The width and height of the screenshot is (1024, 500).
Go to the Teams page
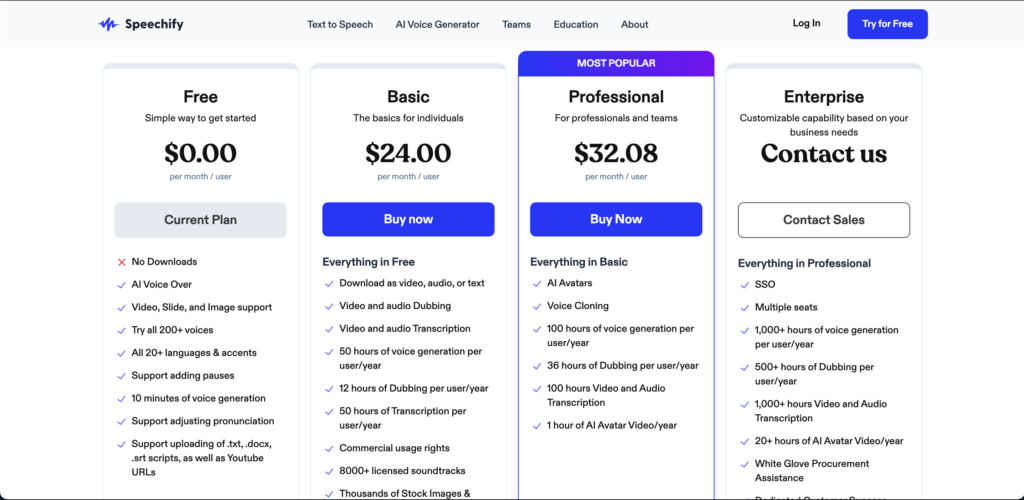point(516,24)
